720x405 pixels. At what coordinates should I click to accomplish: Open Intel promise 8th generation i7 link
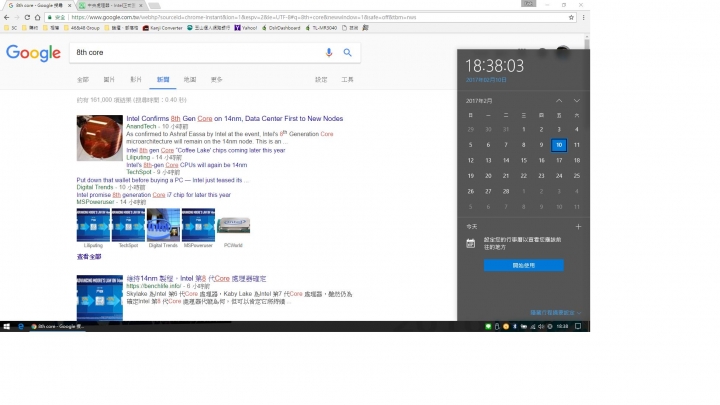click(153, 195)
